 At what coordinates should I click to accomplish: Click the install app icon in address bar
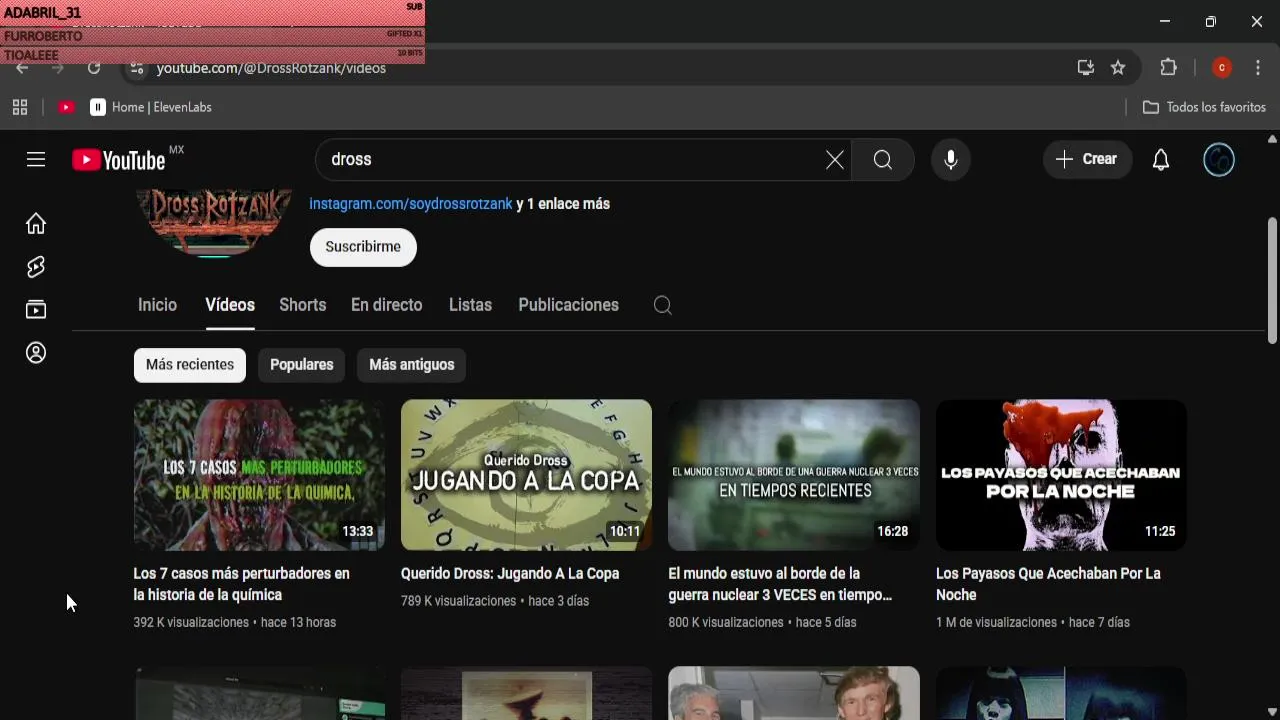click(x=1085, y=68)
